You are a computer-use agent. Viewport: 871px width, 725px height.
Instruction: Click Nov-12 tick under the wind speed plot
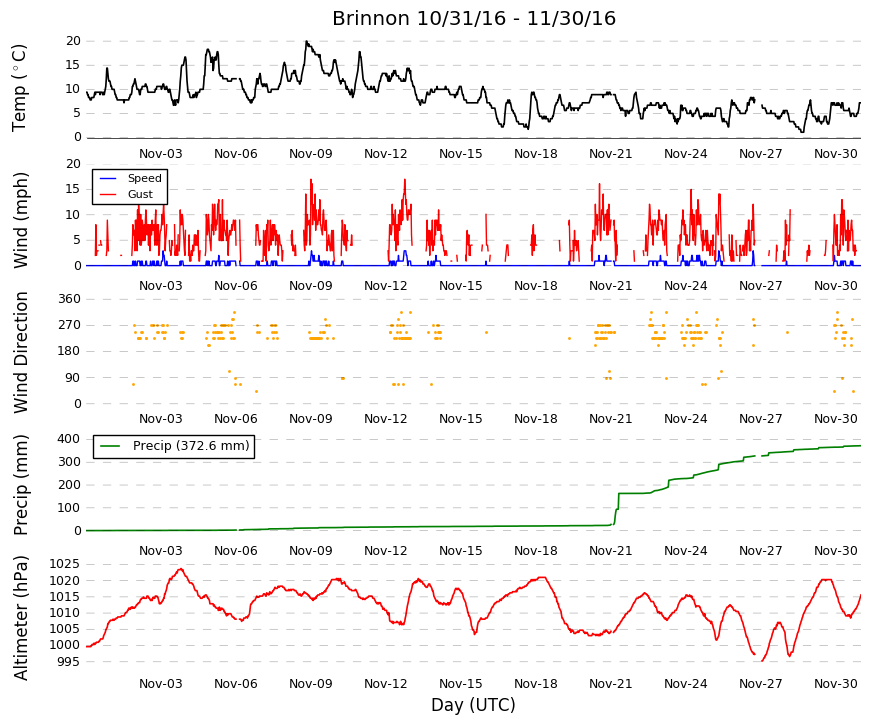point(386,286)
